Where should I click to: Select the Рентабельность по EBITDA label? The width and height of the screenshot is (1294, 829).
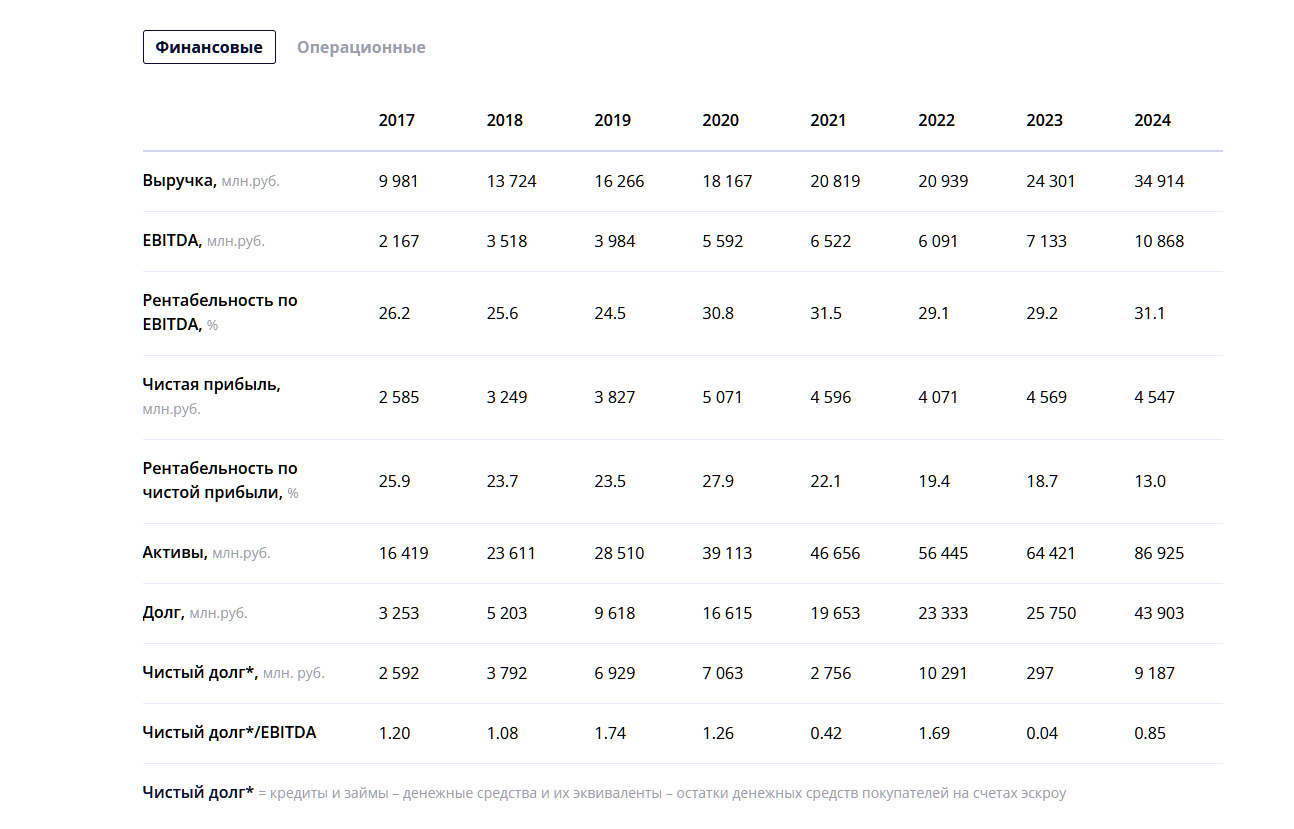[220, 312]
